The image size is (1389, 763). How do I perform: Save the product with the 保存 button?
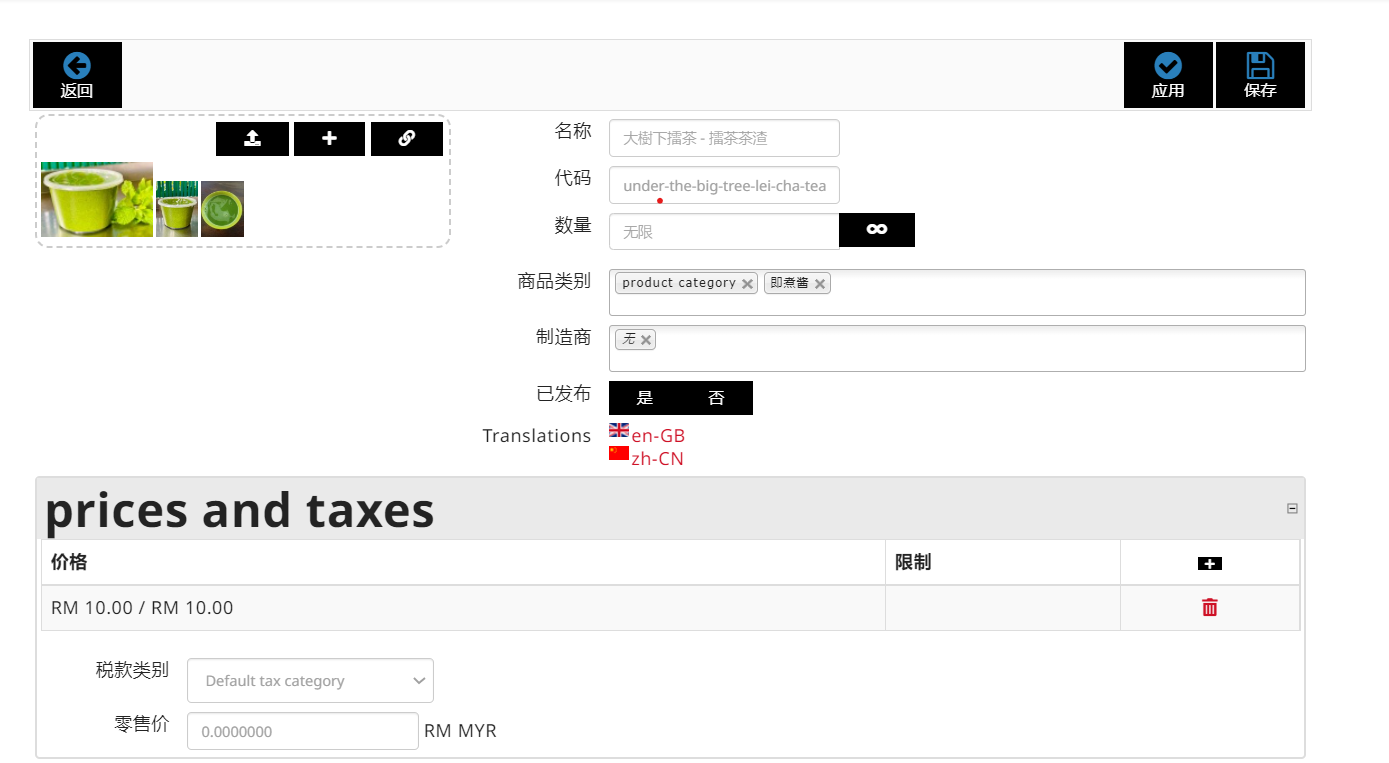click(1260, 75)
